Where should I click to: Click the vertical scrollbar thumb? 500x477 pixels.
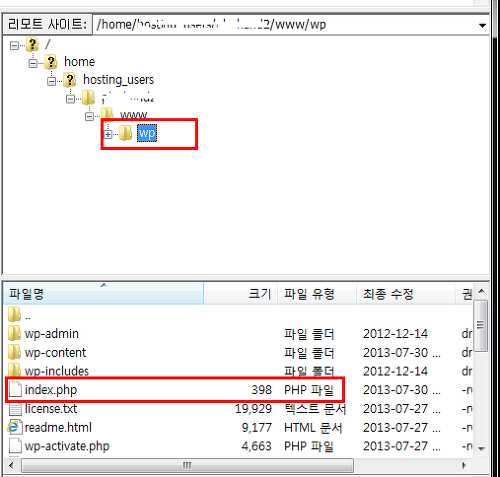coord(480,326)
